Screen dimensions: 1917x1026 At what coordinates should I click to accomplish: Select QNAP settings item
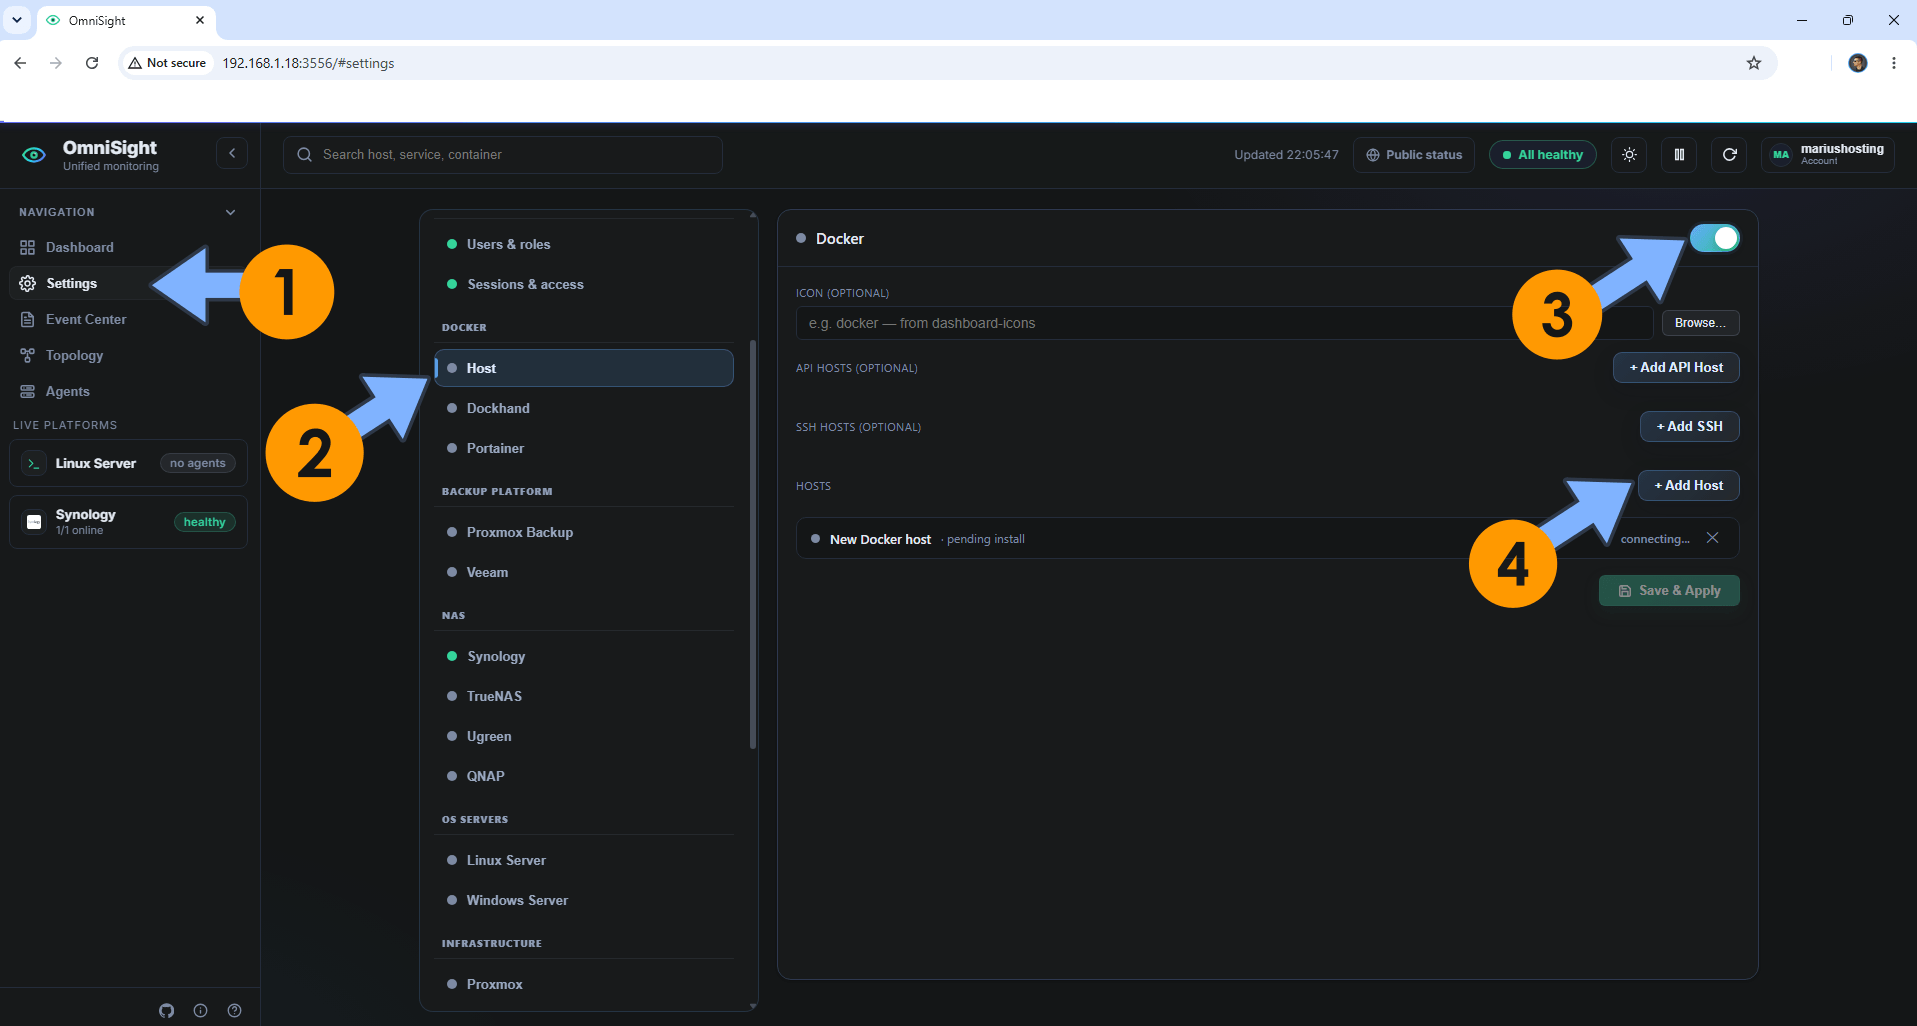pyautogui.click(x=584, y=776)
